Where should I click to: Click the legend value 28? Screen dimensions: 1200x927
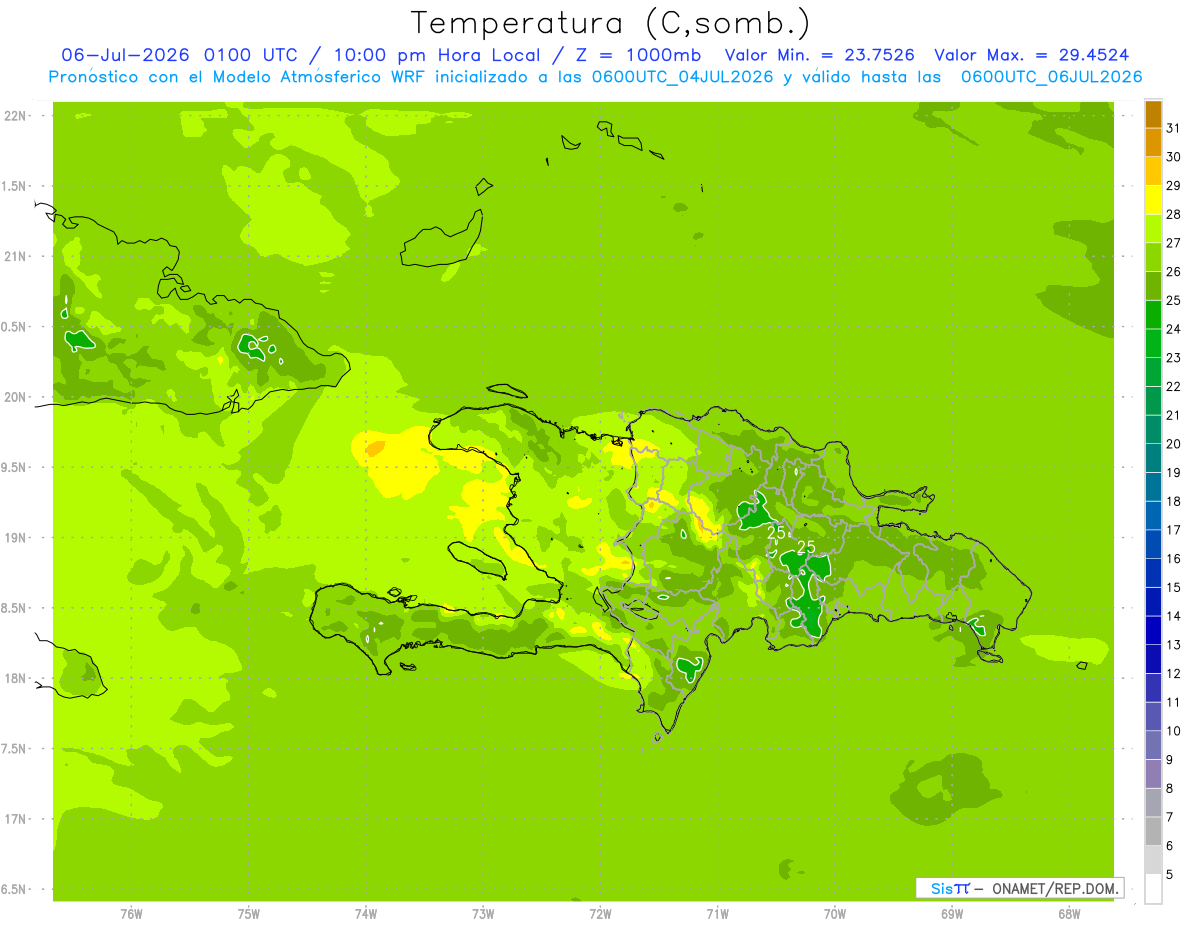pyautogui.click(x=1173, y=214)
